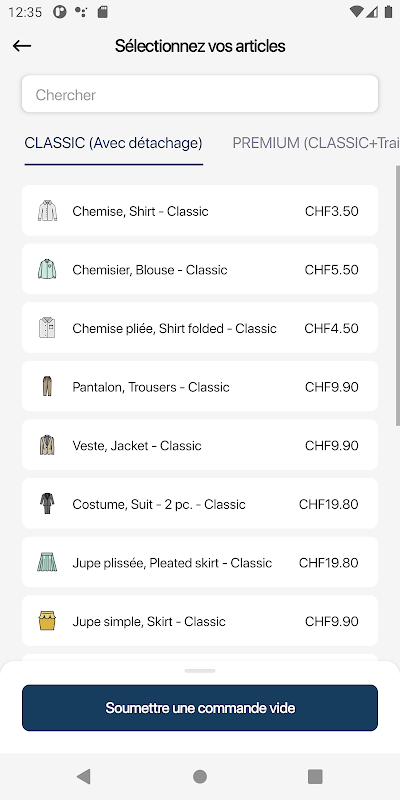
Task: Tap the trousers icon
Action: tap(47, 386)
